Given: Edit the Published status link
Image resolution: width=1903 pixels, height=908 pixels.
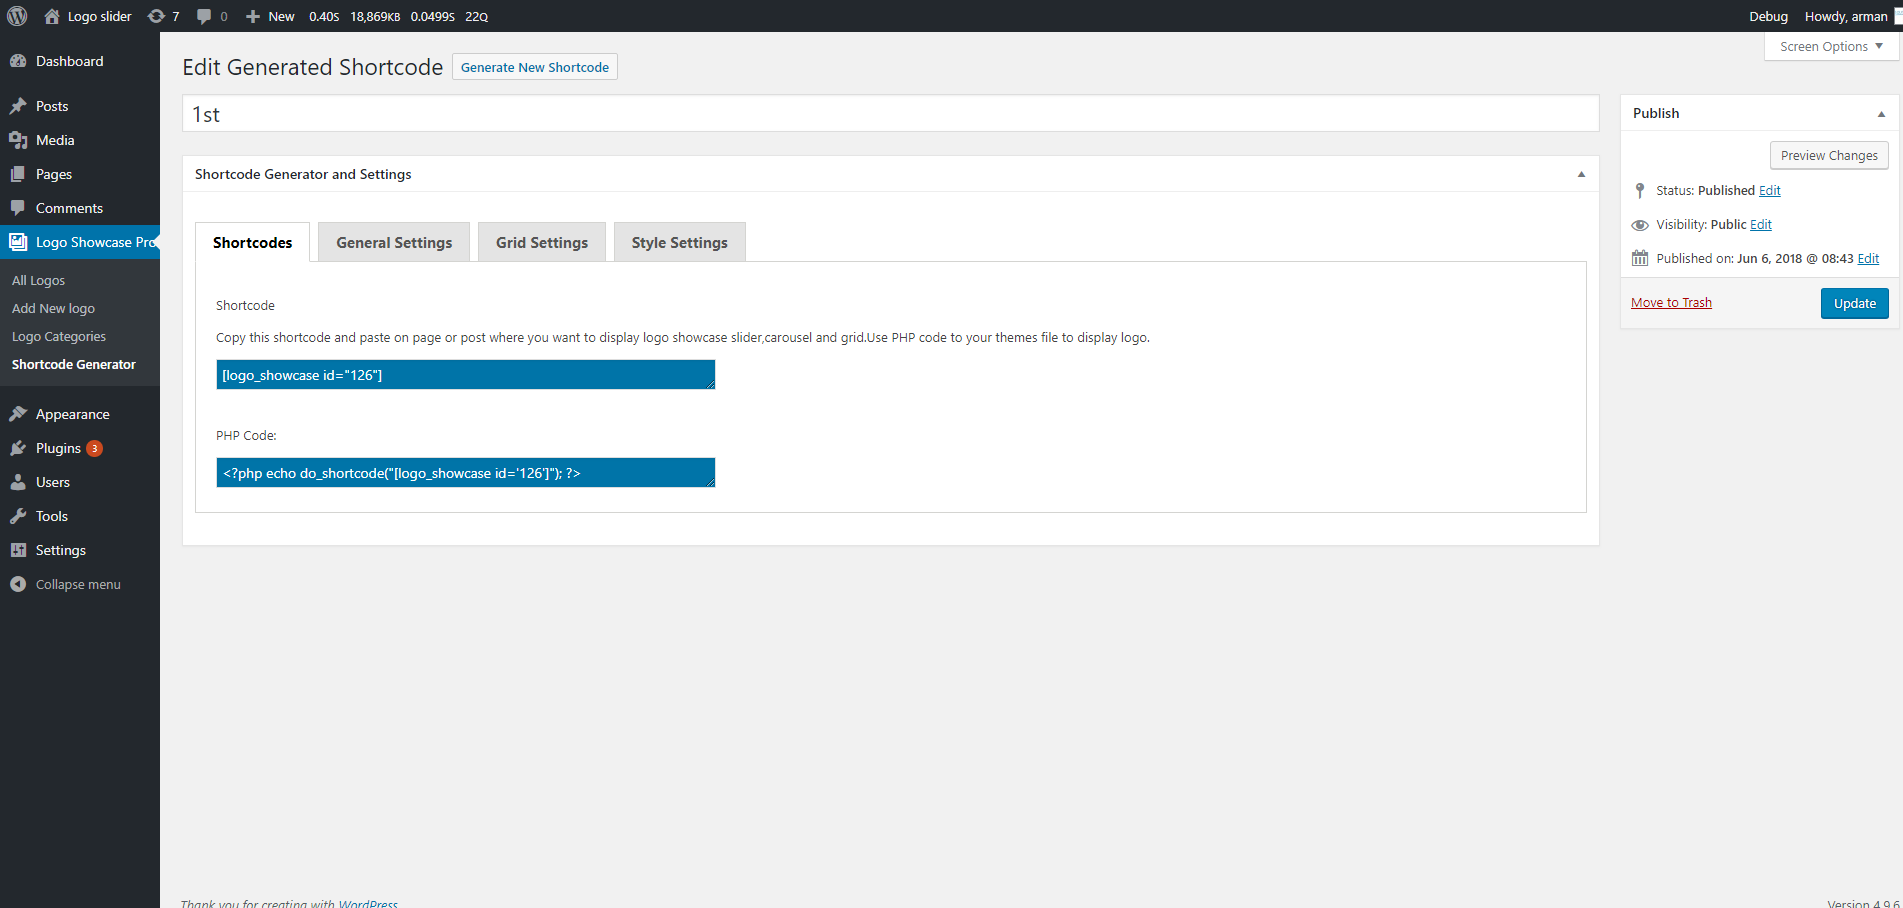Looking at the screenshot, I should [x=1769, y=190].
